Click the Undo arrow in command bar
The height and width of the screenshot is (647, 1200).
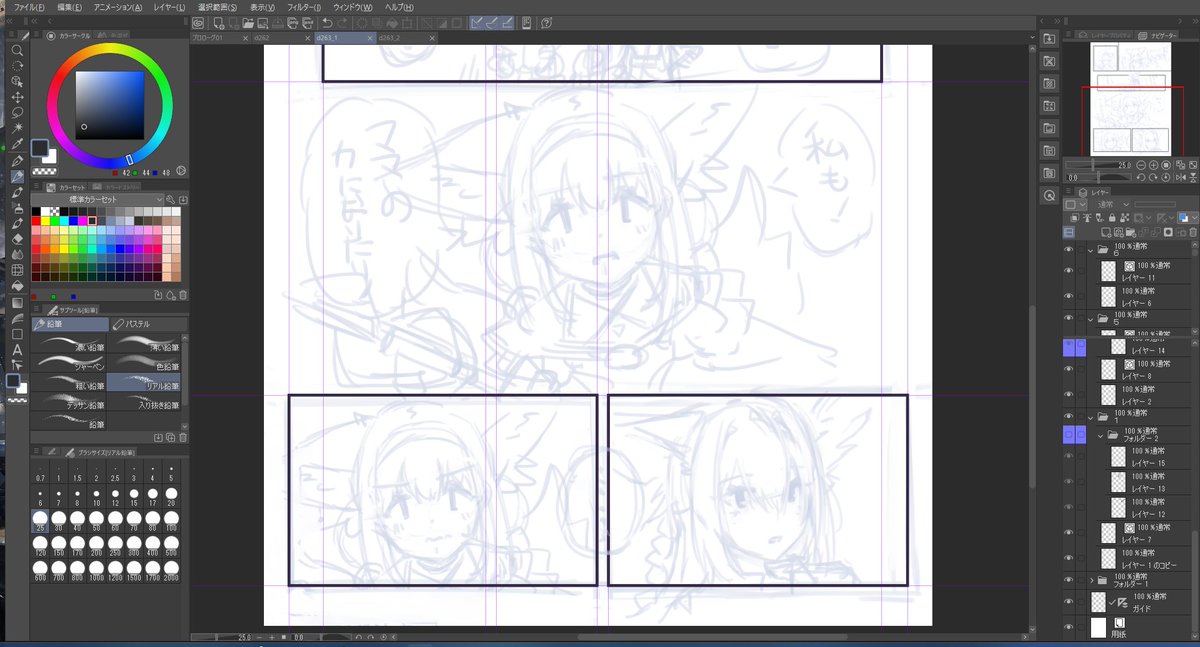(328, 23)
